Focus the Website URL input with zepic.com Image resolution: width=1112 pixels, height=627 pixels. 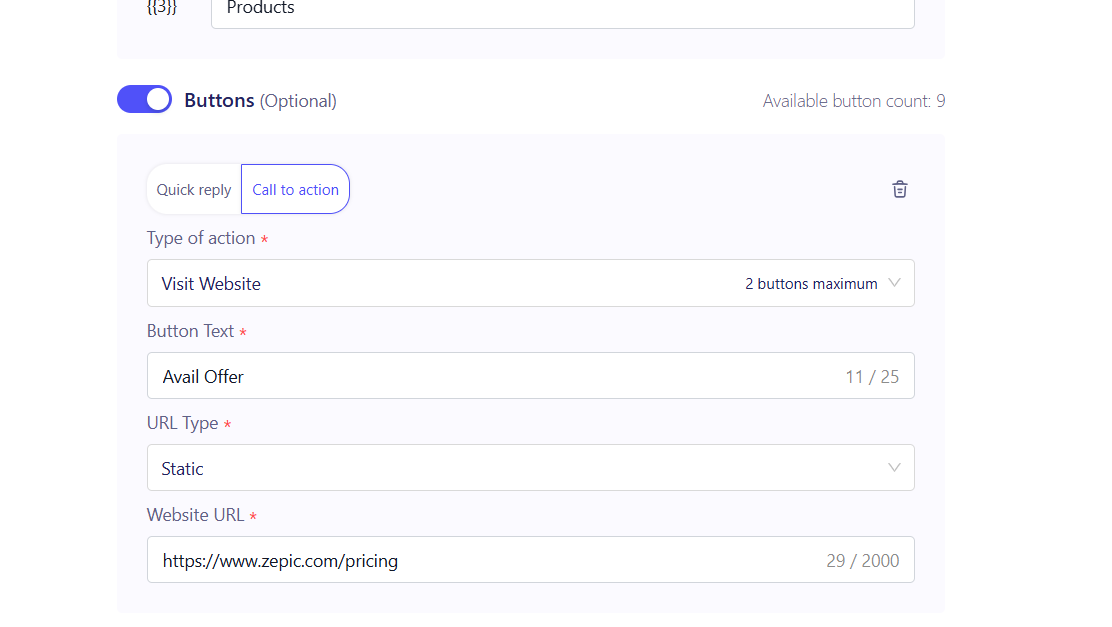[480, 560]
